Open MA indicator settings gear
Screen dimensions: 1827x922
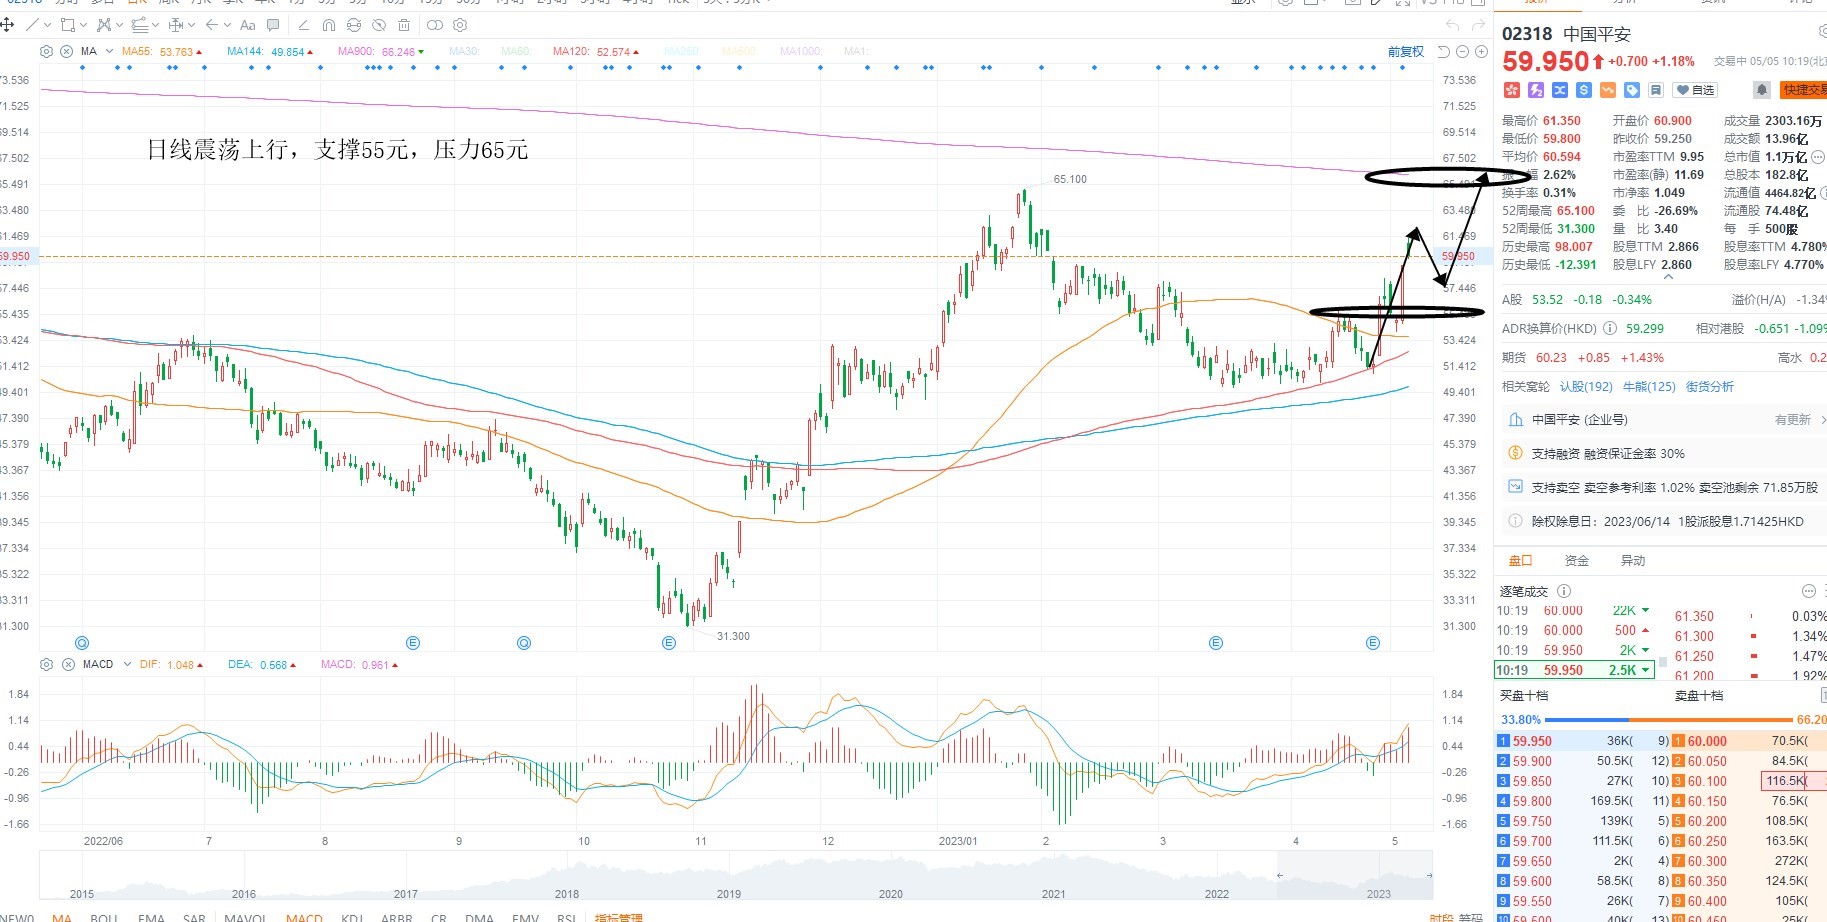pyautogui.click(x=46, y=51)
